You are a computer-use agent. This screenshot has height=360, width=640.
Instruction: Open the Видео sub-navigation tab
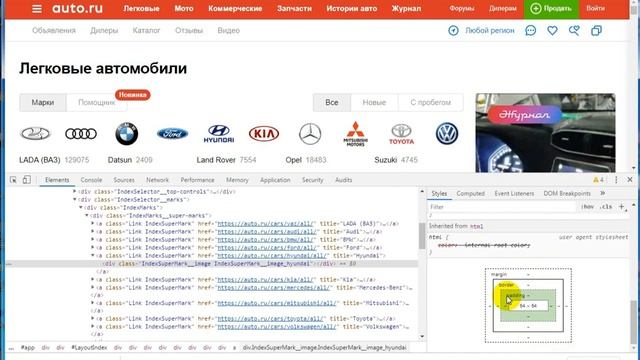(229, 31)
